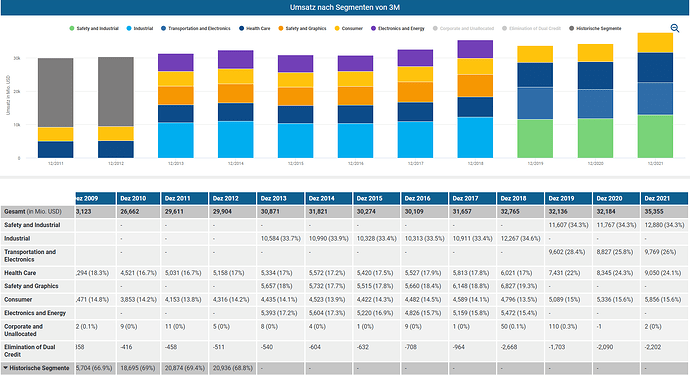Click the zoom-out magnifier icon on the chart
This screenshot has width=690, height=375.
[675, 28]
